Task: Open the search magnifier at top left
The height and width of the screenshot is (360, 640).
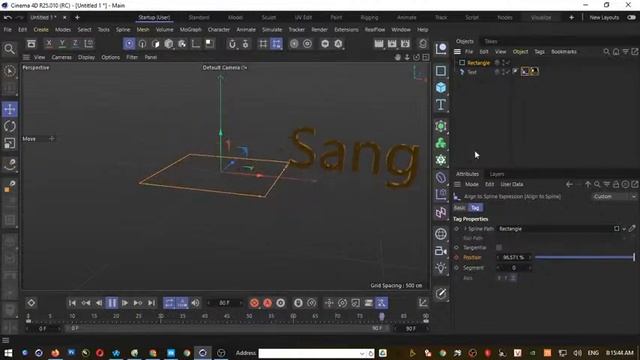Action: pyautogui.click(x=9, y=49)
